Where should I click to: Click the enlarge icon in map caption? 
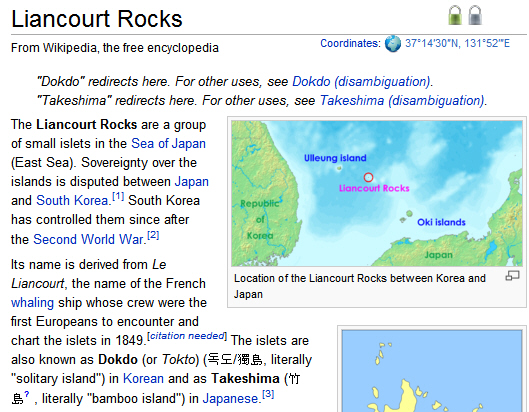pyautogui.click(x=512, y=276)
